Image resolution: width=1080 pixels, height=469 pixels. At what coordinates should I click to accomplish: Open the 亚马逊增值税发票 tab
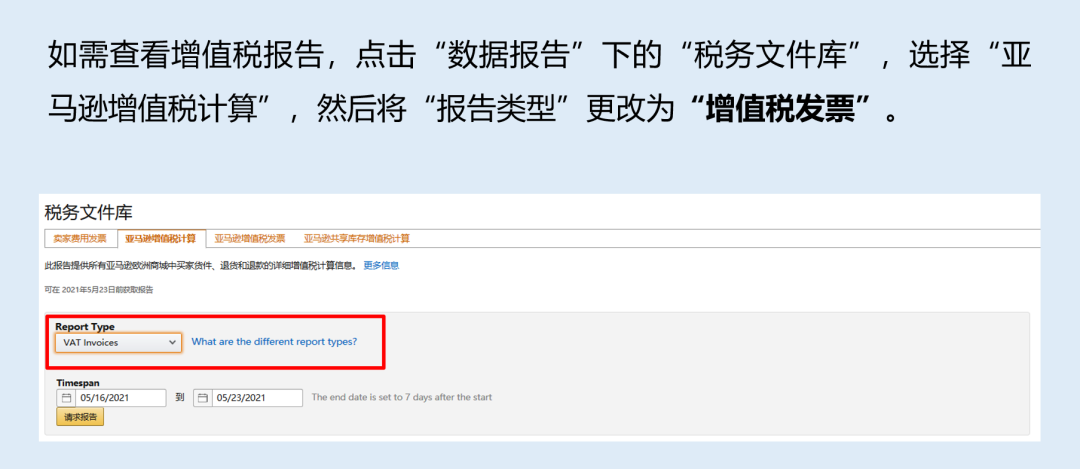point(249,238)
